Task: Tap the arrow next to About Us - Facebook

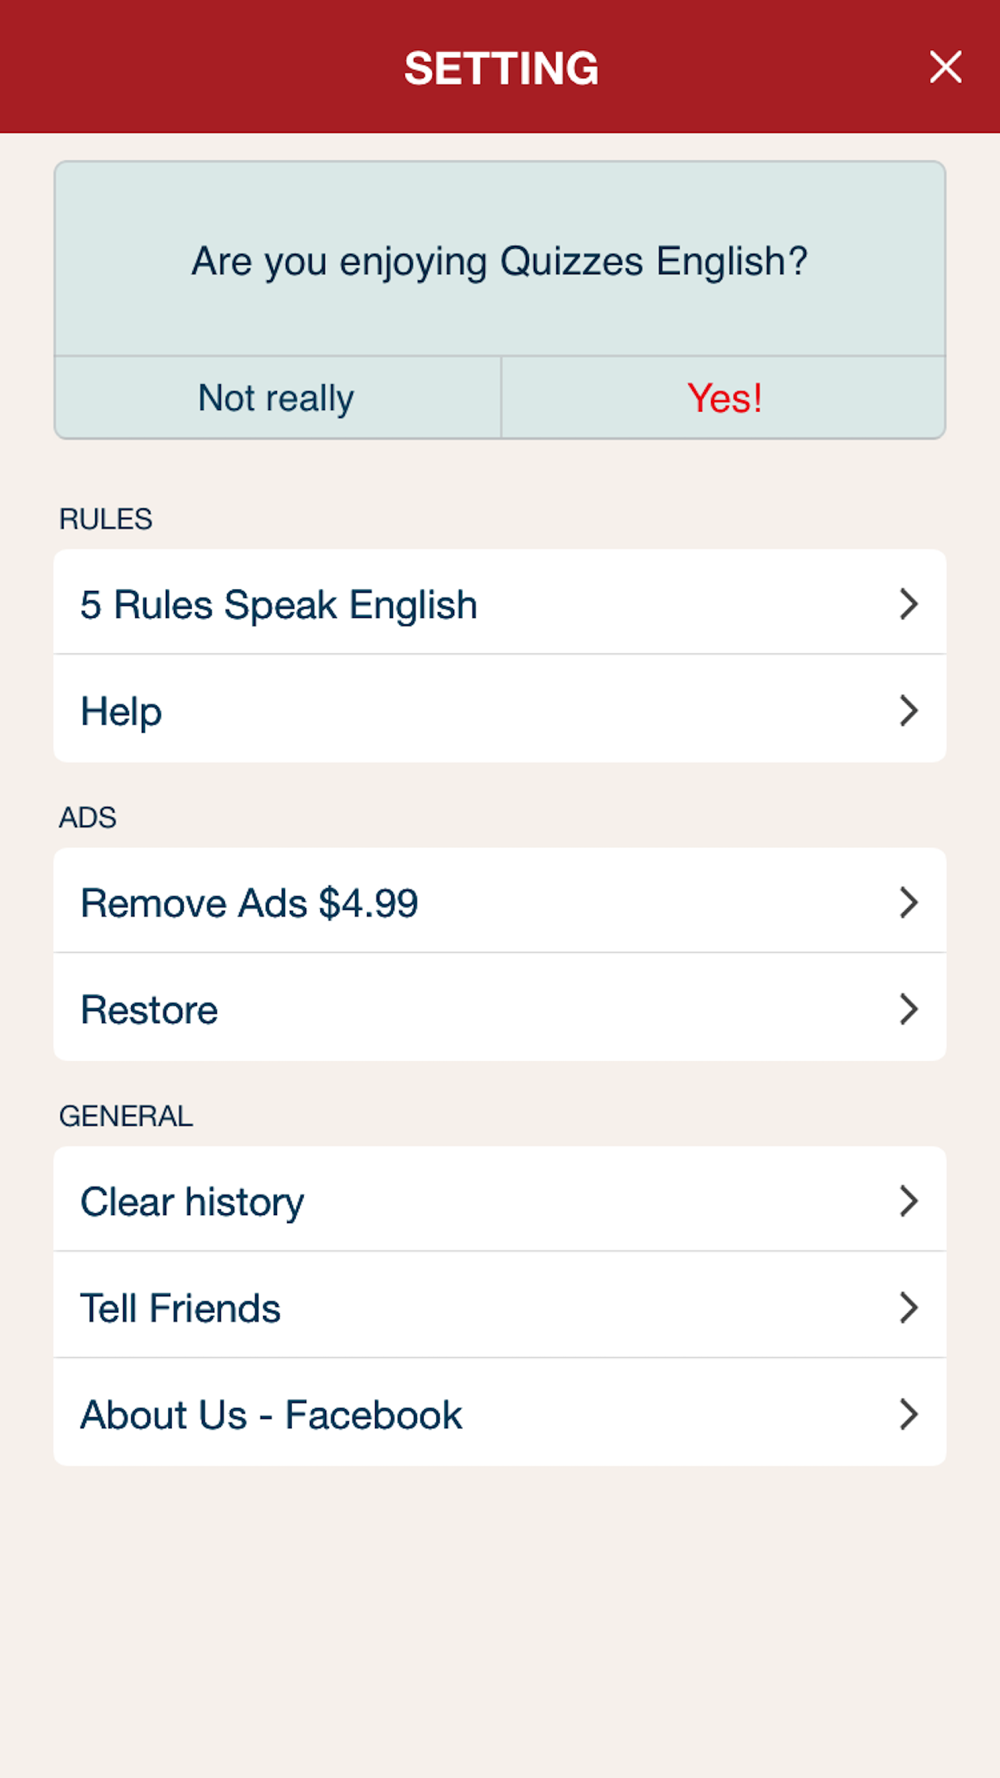Action: tap(908, 1414)
